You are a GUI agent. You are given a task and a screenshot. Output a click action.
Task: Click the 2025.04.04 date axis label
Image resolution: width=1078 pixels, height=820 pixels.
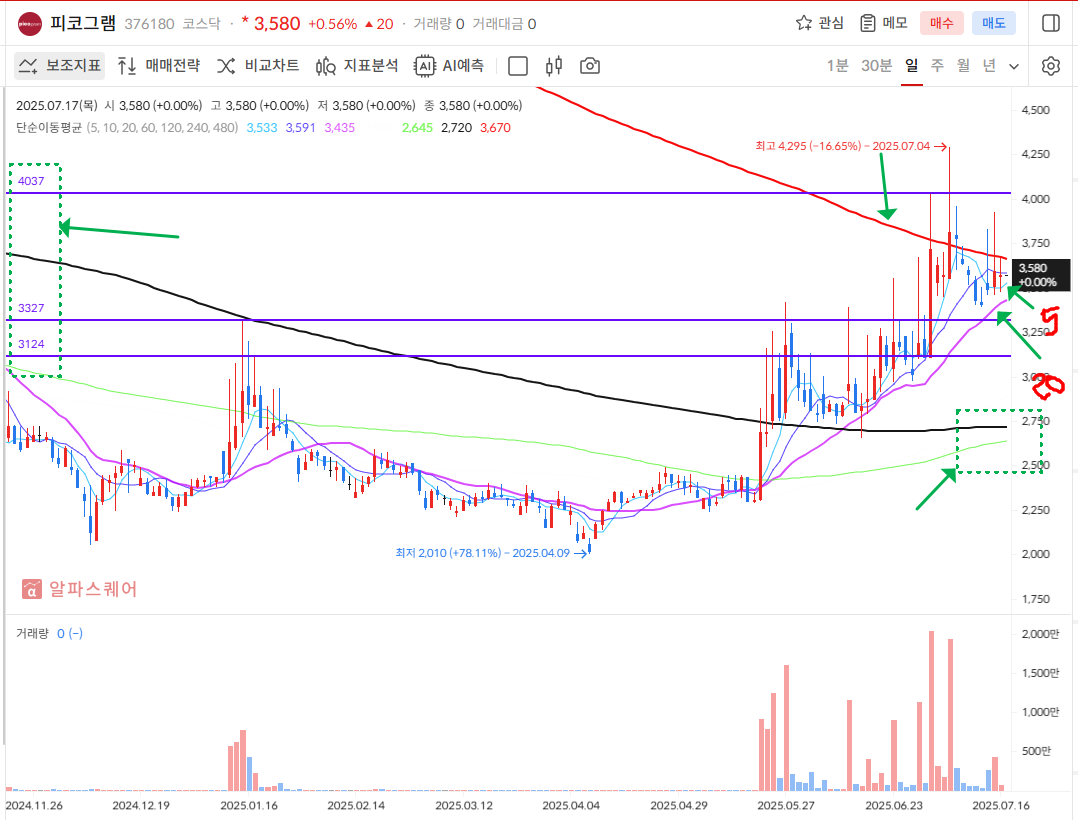coord(571,806)
